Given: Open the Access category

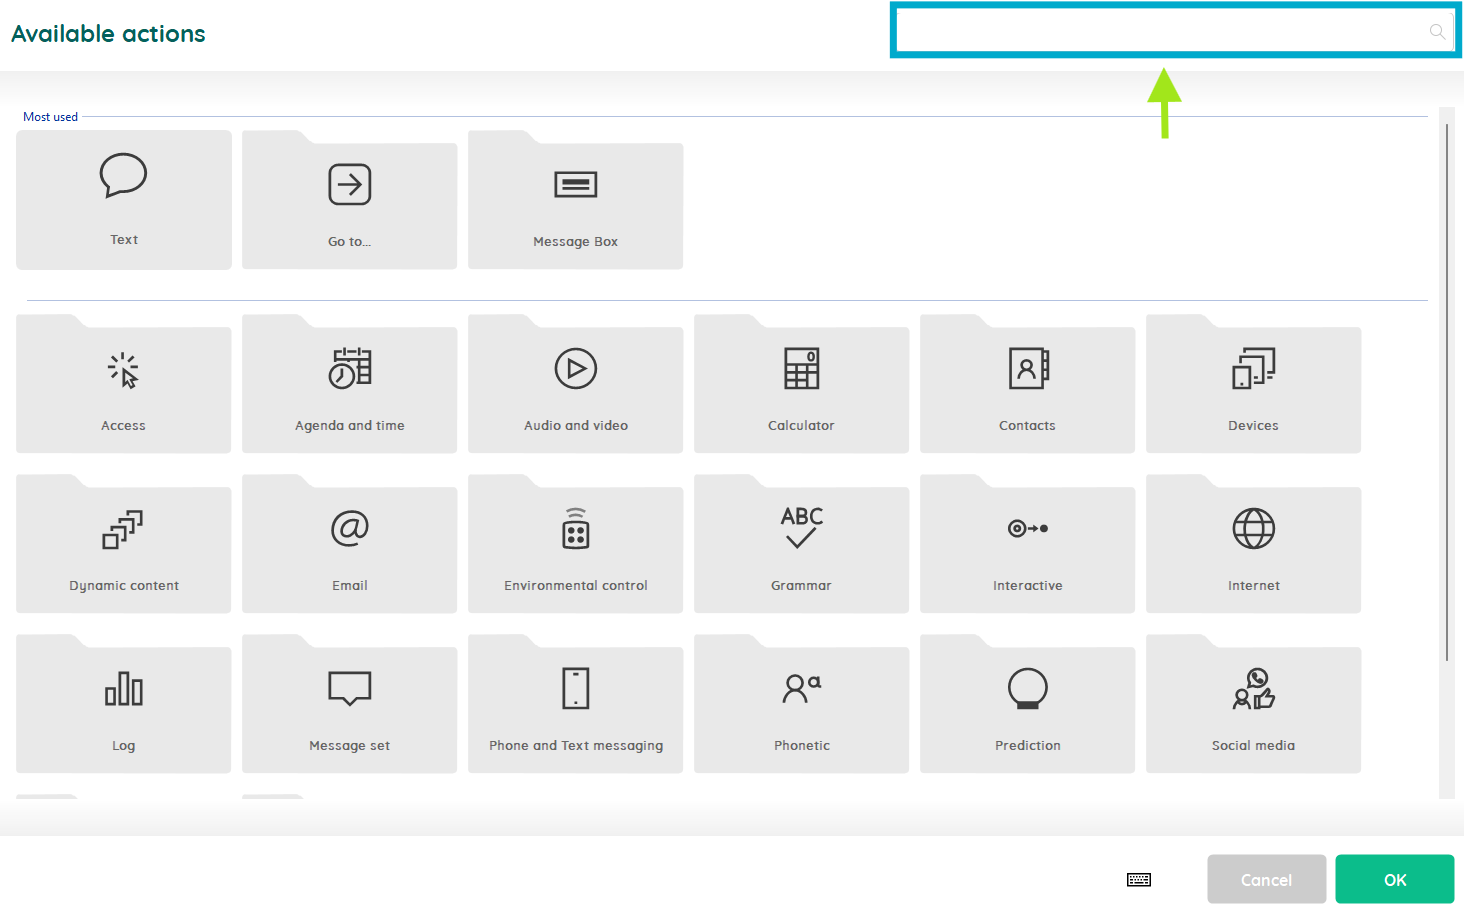Looking at the screenshot, I should (123, 385).
